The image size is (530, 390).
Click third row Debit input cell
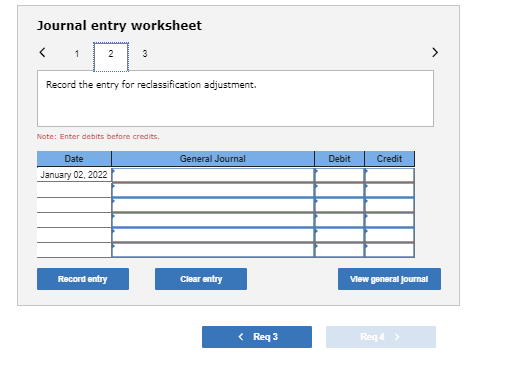pos(339,205)
